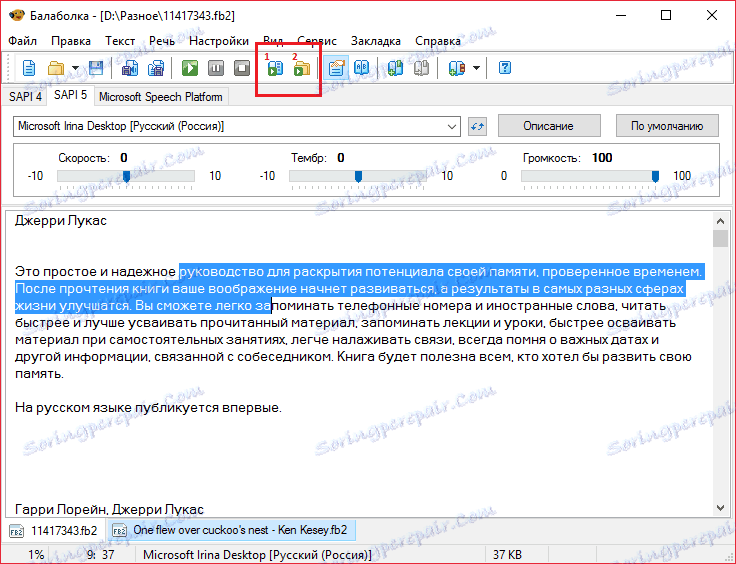Click the text scrollbar down arrow
The width and height of the screenshot is (736, 564).
(720, 507)
